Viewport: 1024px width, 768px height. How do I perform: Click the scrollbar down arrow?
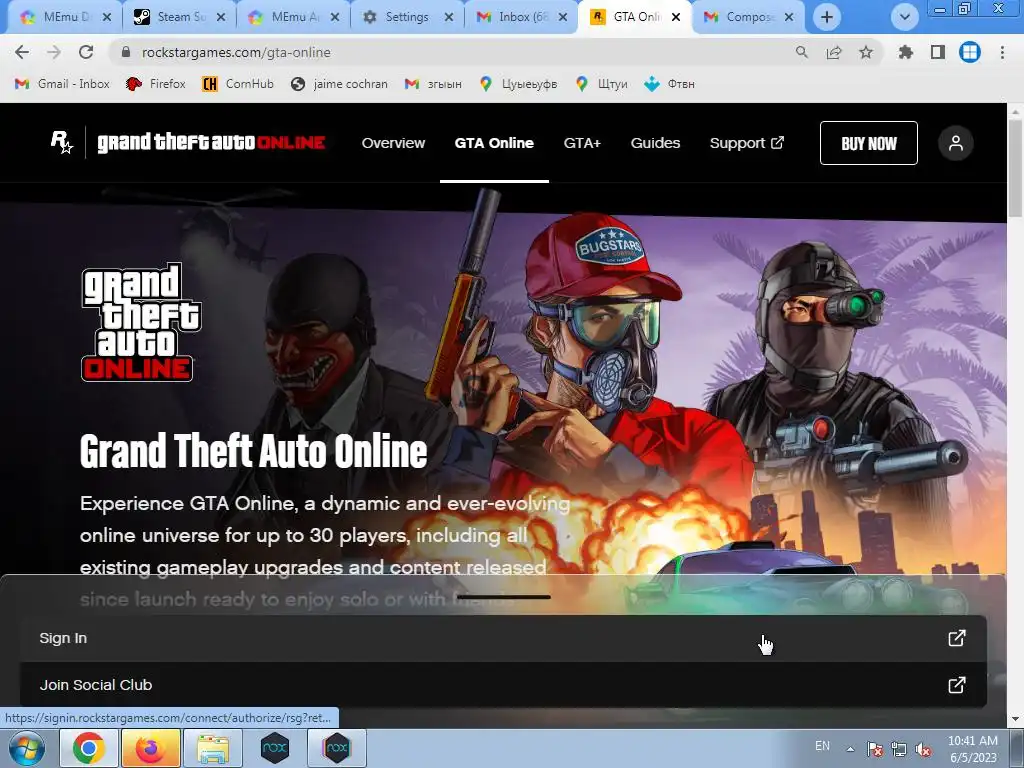(x=1016, y=720)
